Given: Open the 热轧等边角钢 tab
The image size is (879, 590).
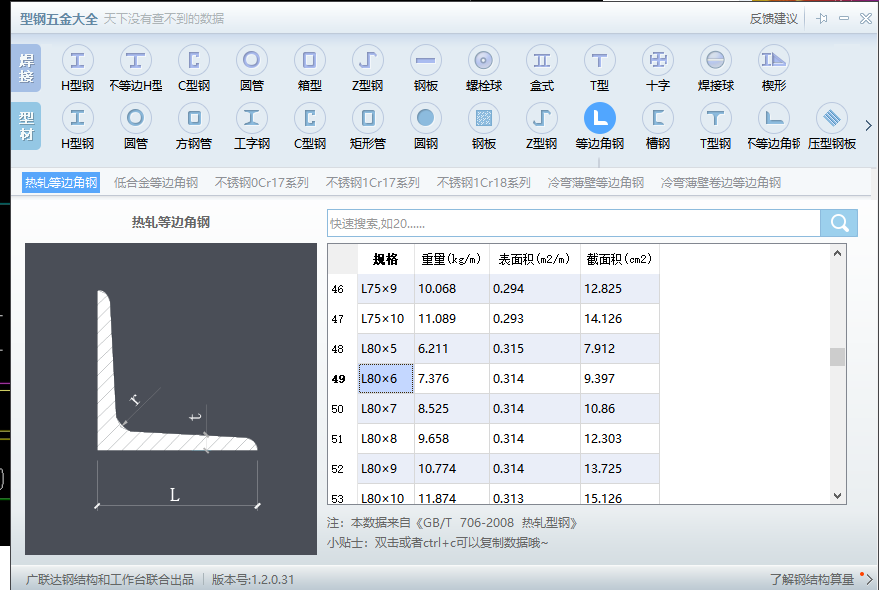Looking at the screenshot, I should click(x=61, y=183).
